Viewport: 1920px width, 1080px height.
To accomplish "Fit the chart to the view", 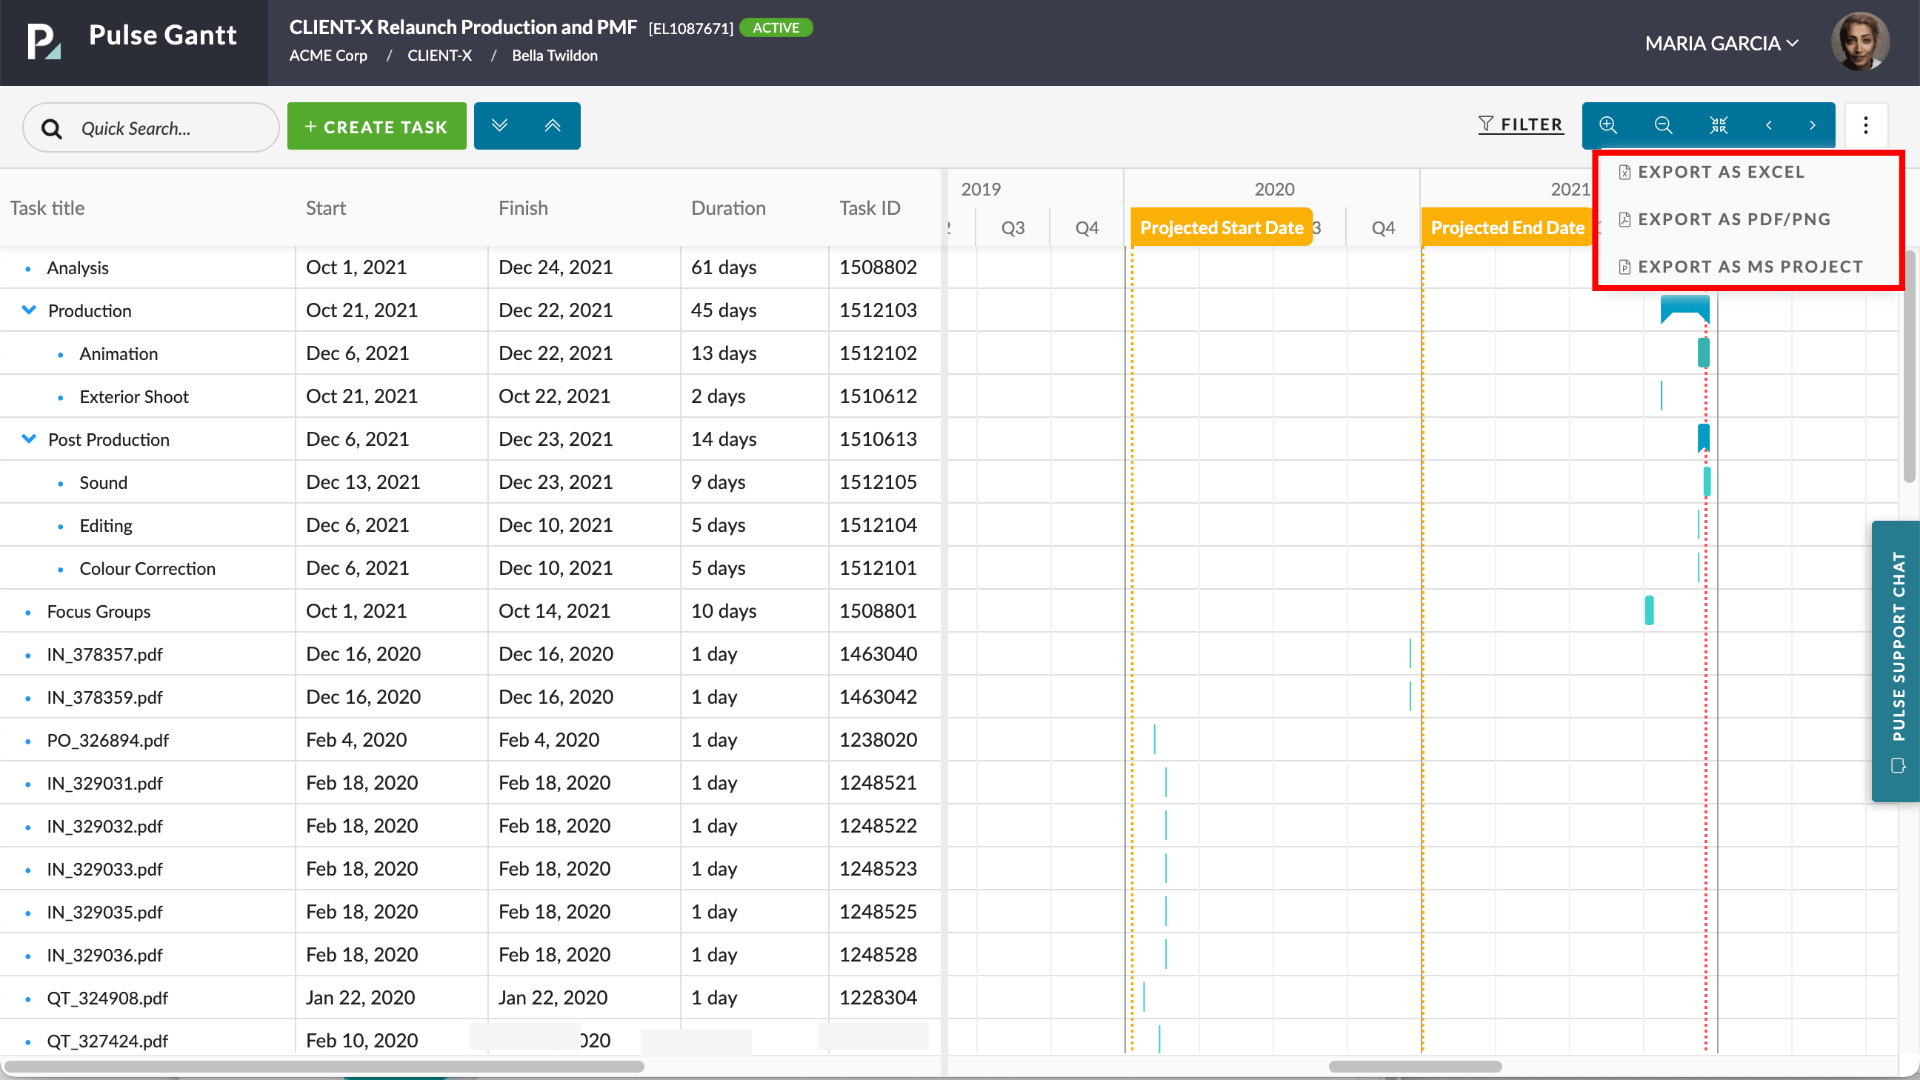I will click(1718, 125).
